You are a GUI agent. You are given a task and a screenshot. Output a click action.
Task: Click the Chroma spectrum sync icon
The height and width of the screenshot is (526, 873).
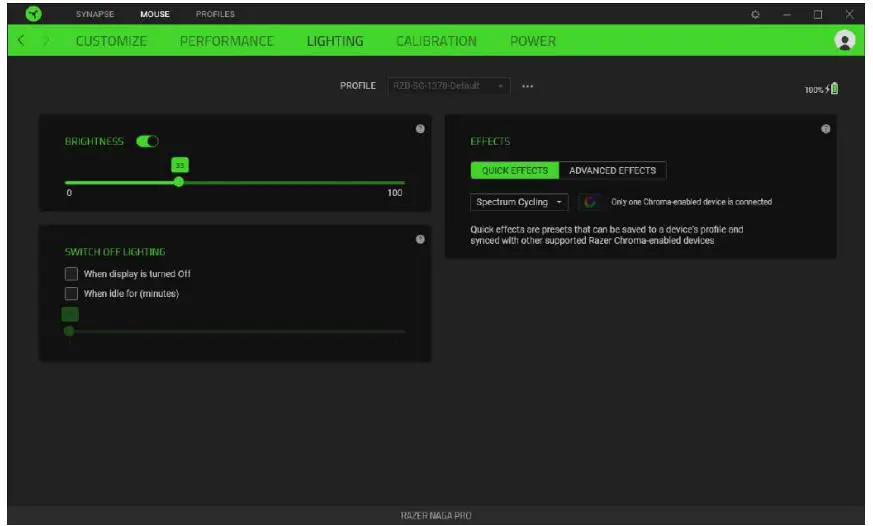[x=590, y=202]
